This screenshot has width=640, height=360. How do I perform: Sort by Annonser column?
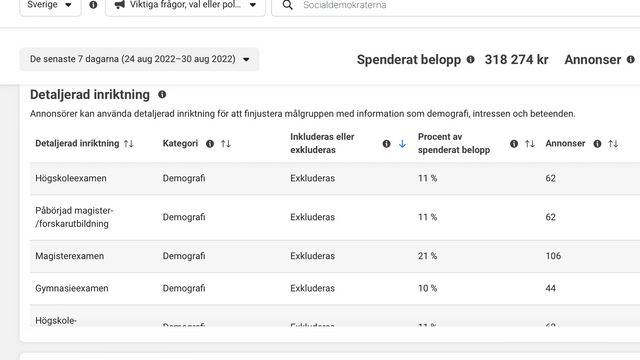[613, 144]
